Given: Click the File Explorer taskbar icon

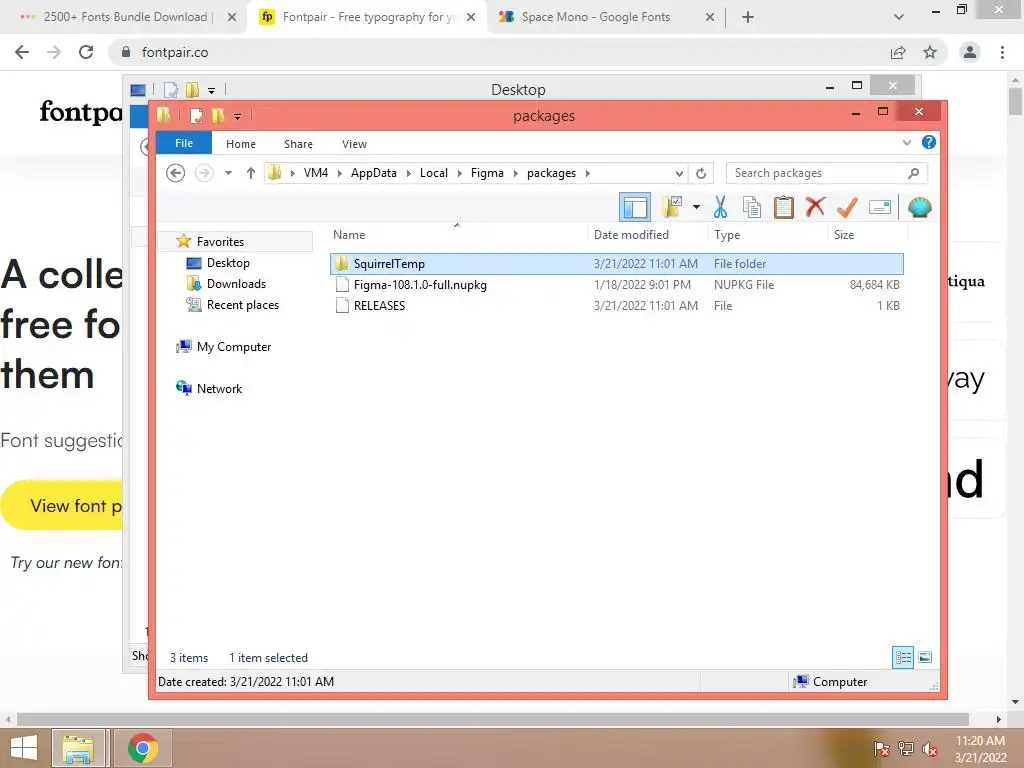Looking at the screenshot, I should point(78,748).
